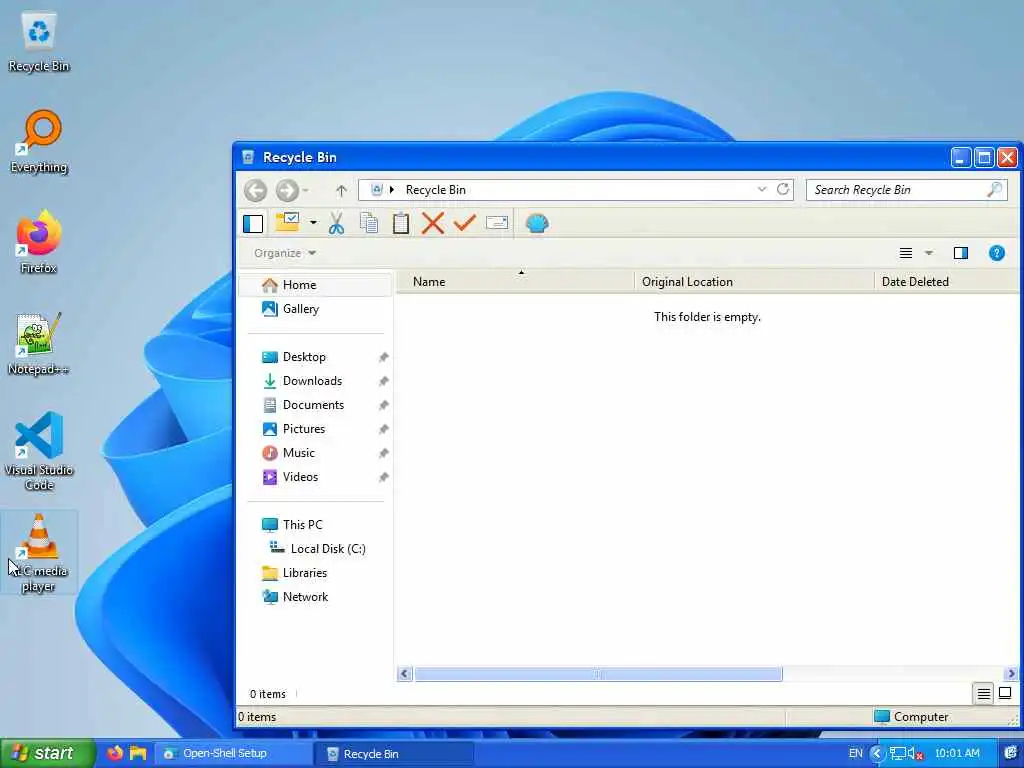The width and height of the screenshot is (1024, 768).
Task: Expand the hidden tray icons arrow
Action: 876,754
